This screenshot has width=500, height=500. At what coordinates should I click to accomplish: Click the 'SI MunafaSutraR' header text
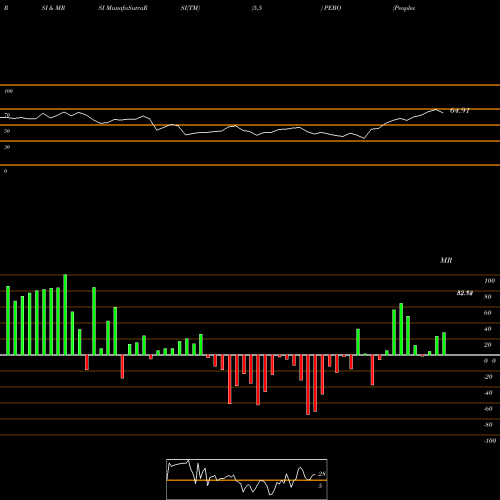(123, 8)
